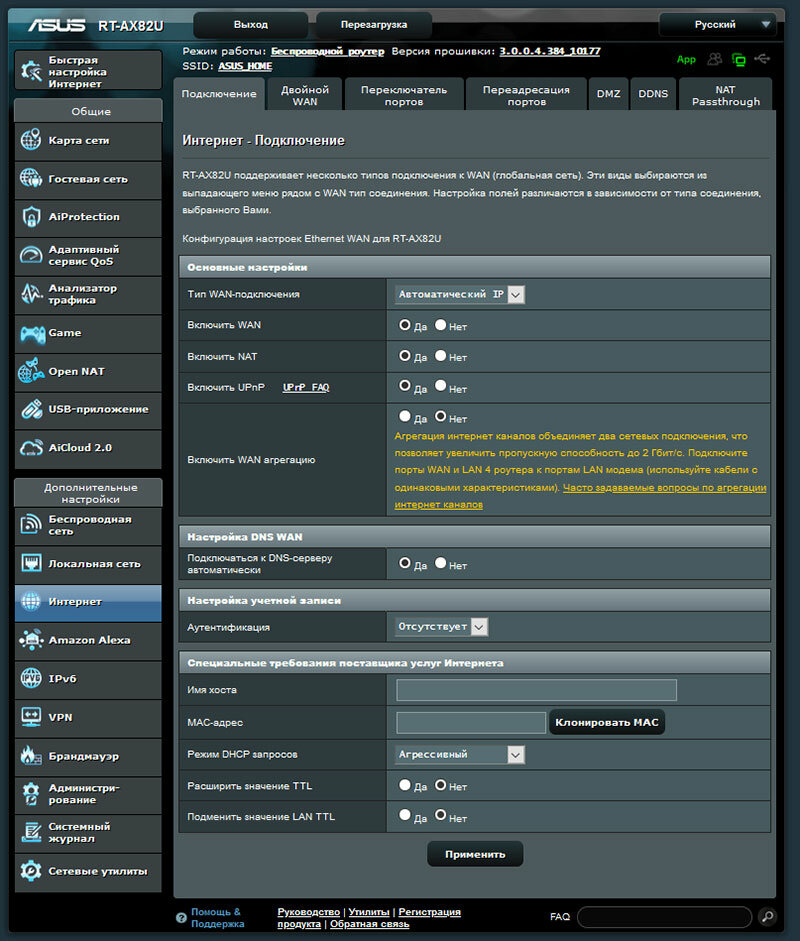Open the Аутентификация dropdown
The height and width of the screenshot is (941, 800).
click(441, 627)
